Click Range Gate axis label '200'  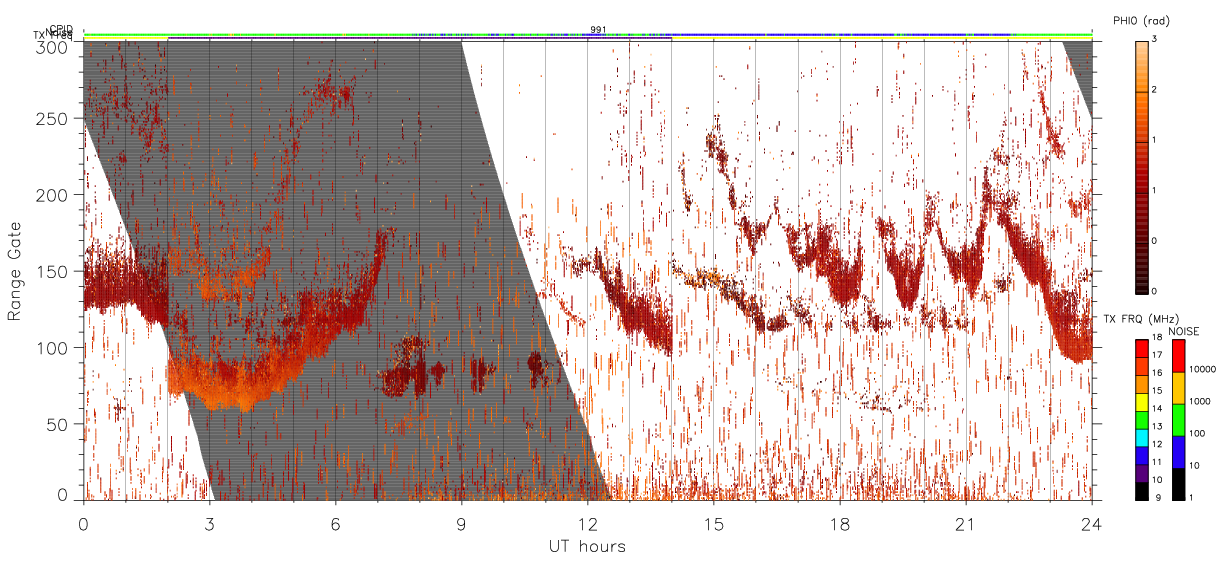click(x=54, y=195)
